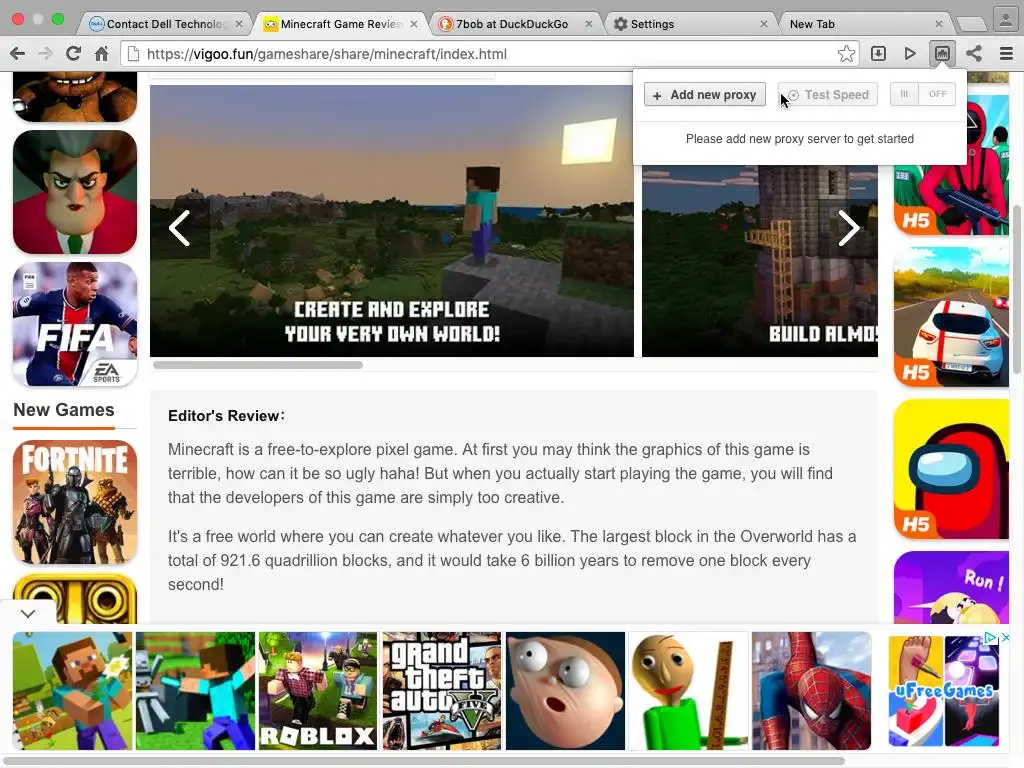The width and height of the screenshot is (1024, 768).
Task: Open the Grand Theft Auto Five thumbnail
Action: coord(441,690)
